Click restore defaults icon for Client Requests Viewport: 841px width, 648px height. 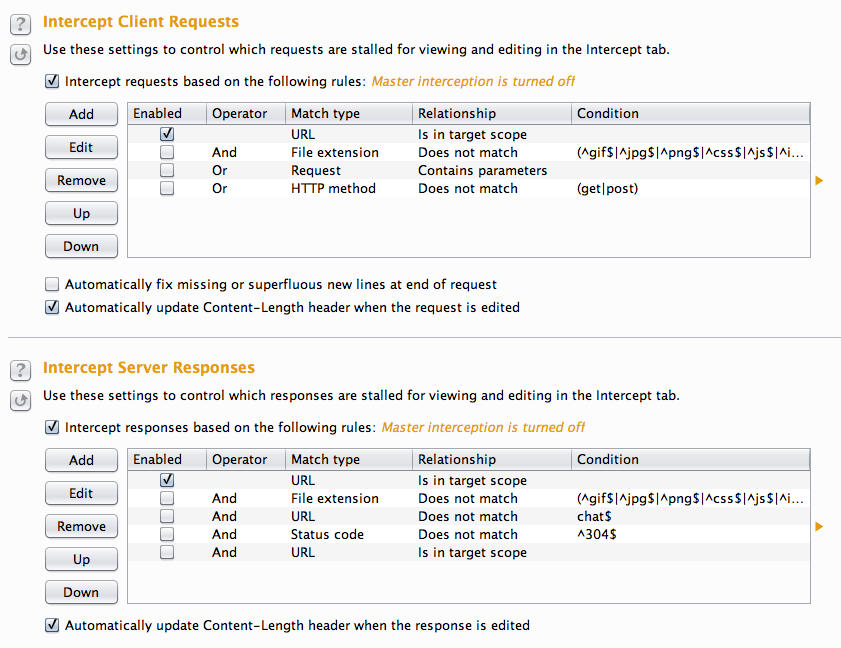[20, 54]
